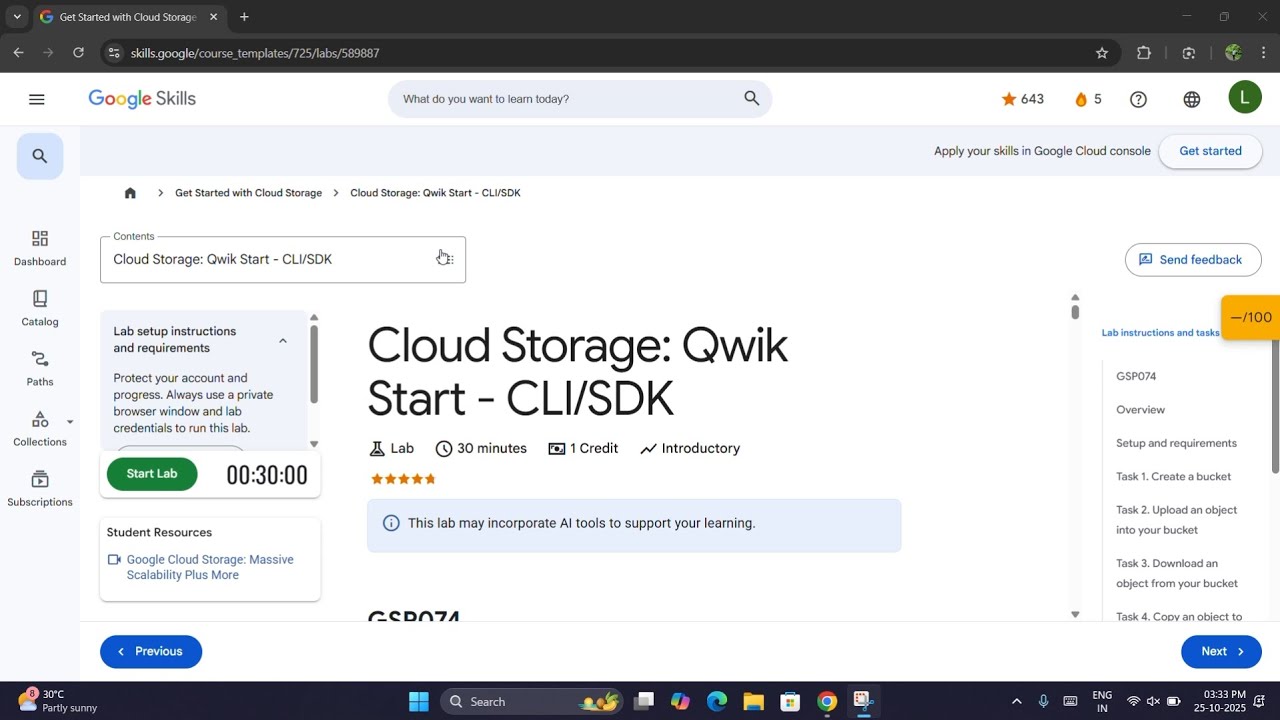Viewport: 1280px width, 720px height.
Task: Go to home via breadcrumb icon
Action: tap(130, 193)
